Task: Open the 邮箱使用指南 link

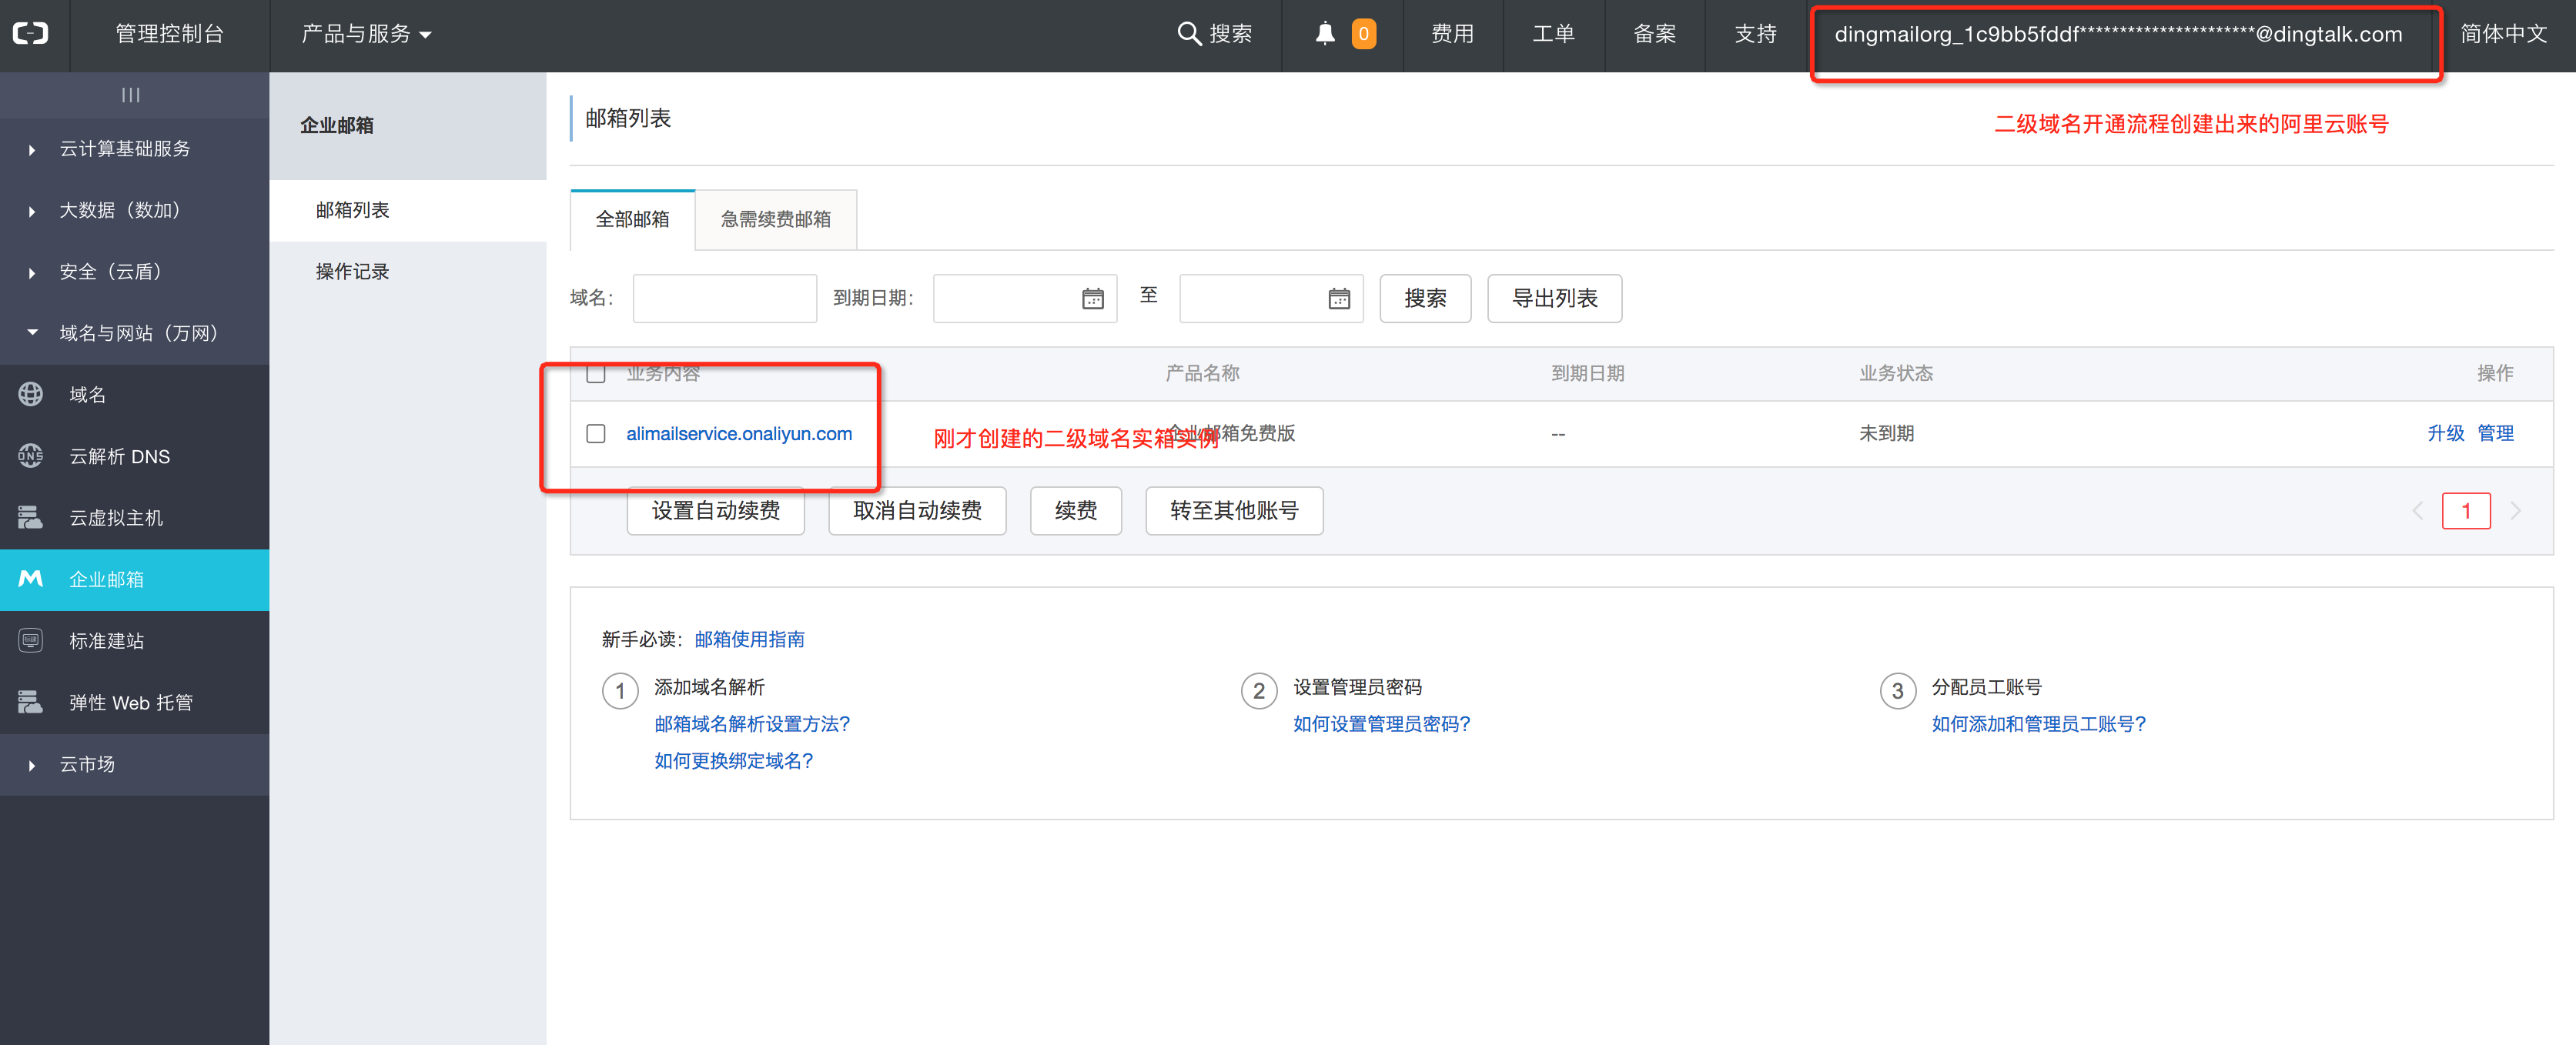Action: pyautogui.click(x=749, y=640)
